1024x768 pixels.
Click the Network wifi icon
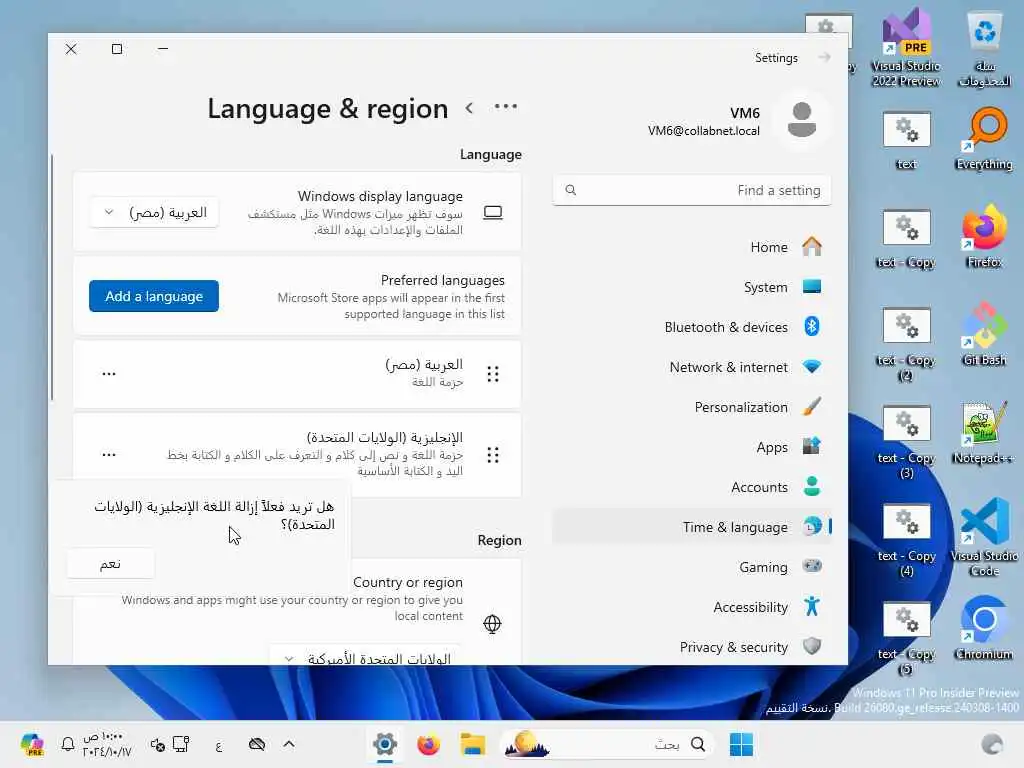[812, 366]
